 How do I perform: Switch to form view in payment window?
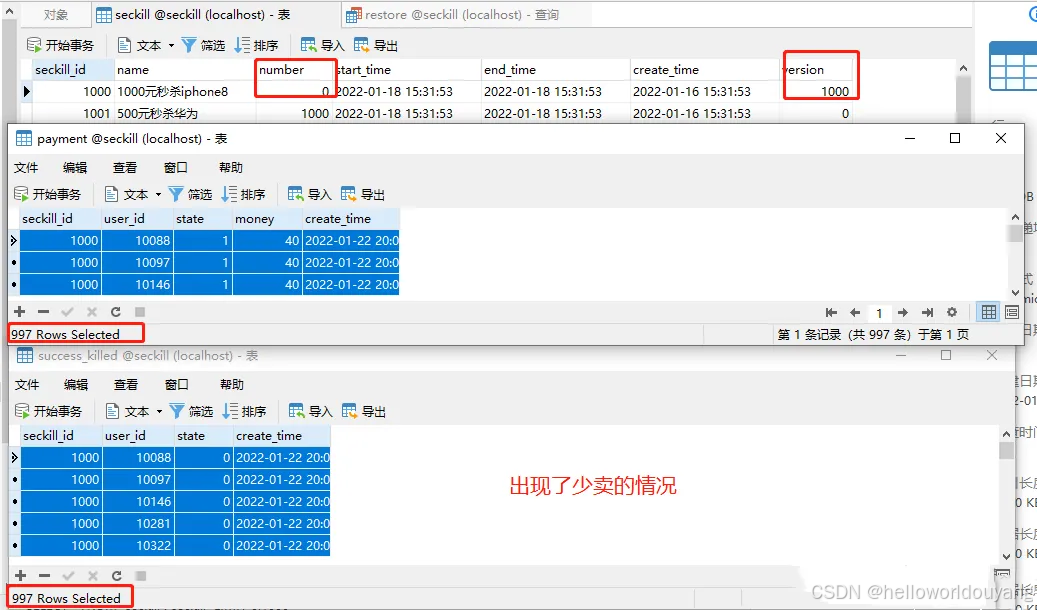pyautogui.click(x=1012, y=312)
